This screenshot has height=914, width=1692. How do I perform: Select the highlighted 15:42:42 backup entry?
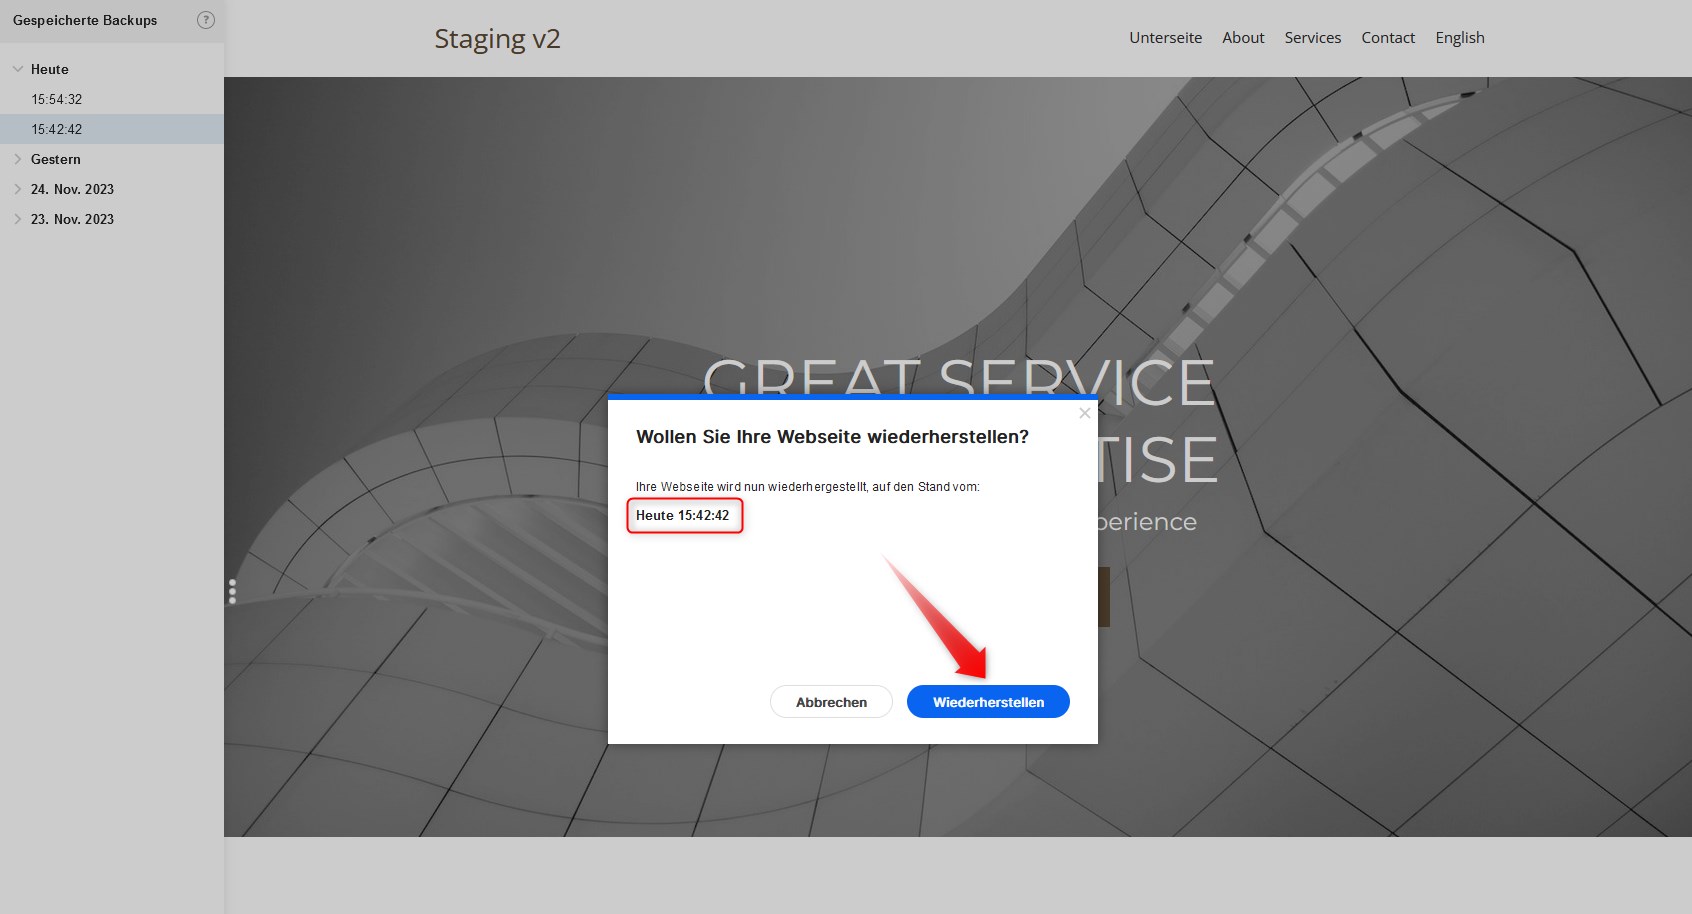[x=57, y=129]
